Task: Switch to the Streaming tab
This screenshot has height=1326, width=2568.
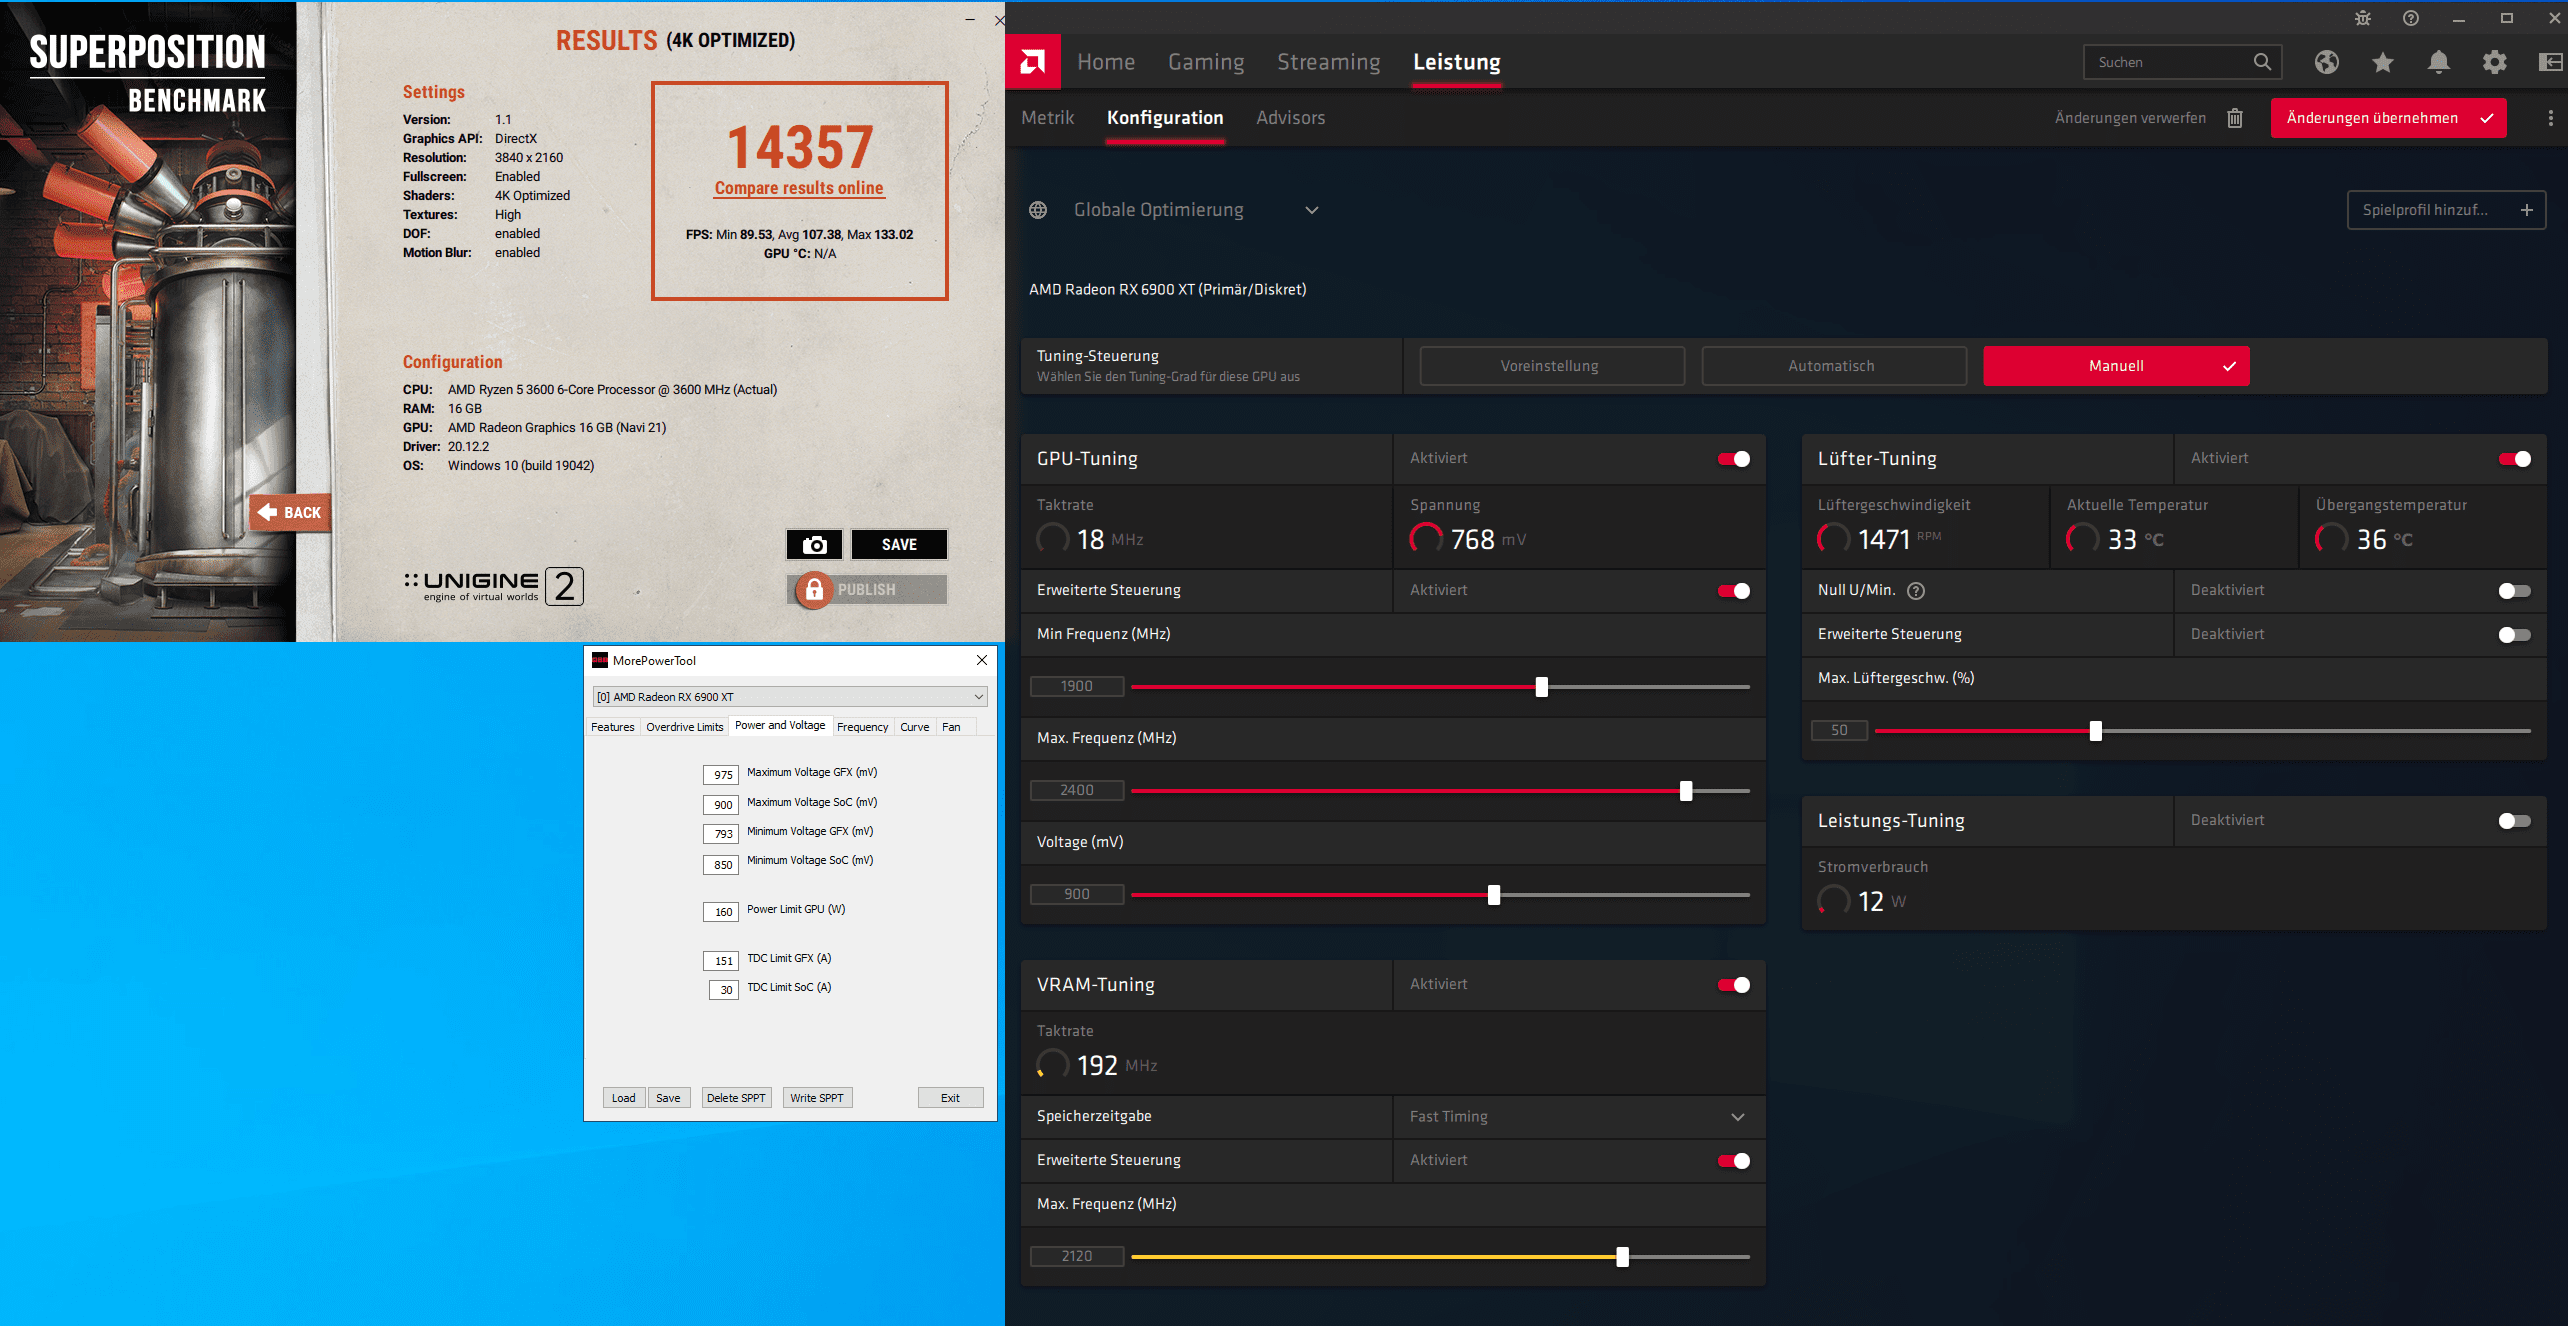Action: (x=1328, y=62)
